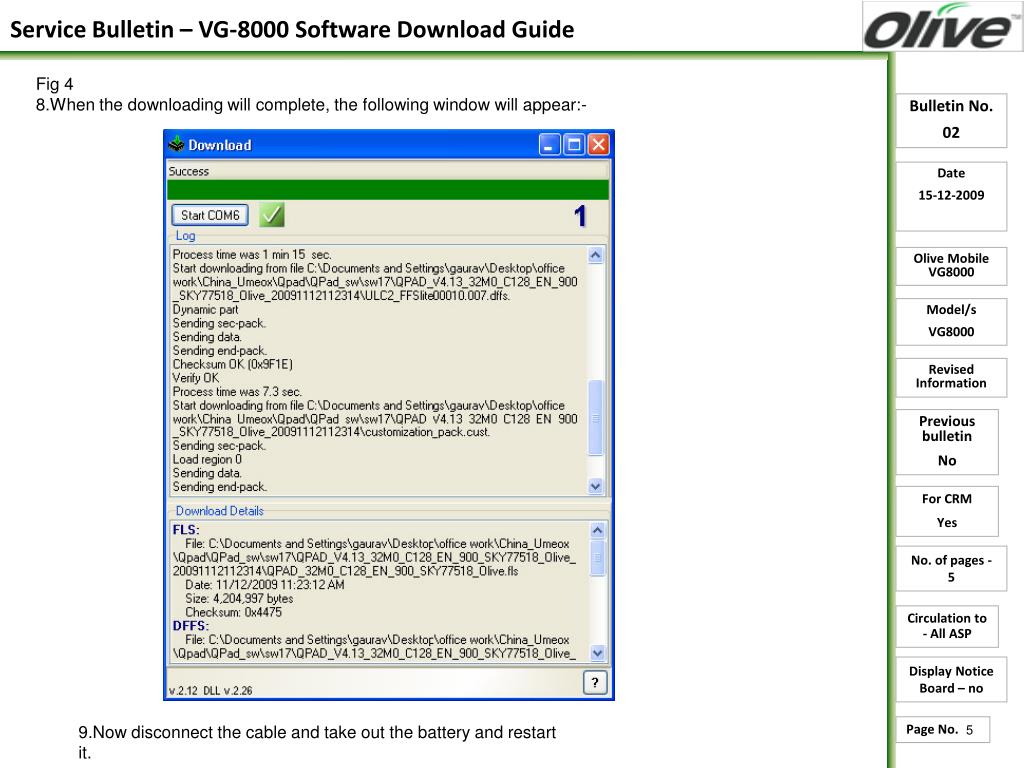Viewport: 1024px width, 768px height.
Task: Select 'Checksum: 0x4475' text
Action: point(234,612)
